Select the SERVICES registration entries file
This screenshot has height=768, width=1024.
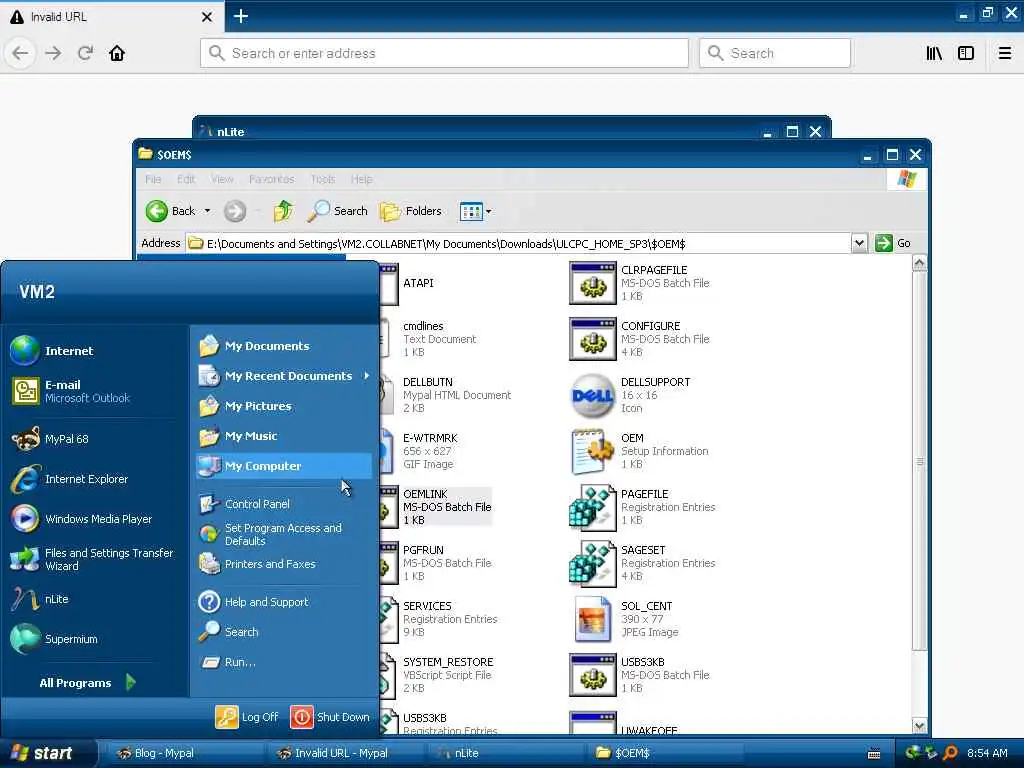point(450,619)
